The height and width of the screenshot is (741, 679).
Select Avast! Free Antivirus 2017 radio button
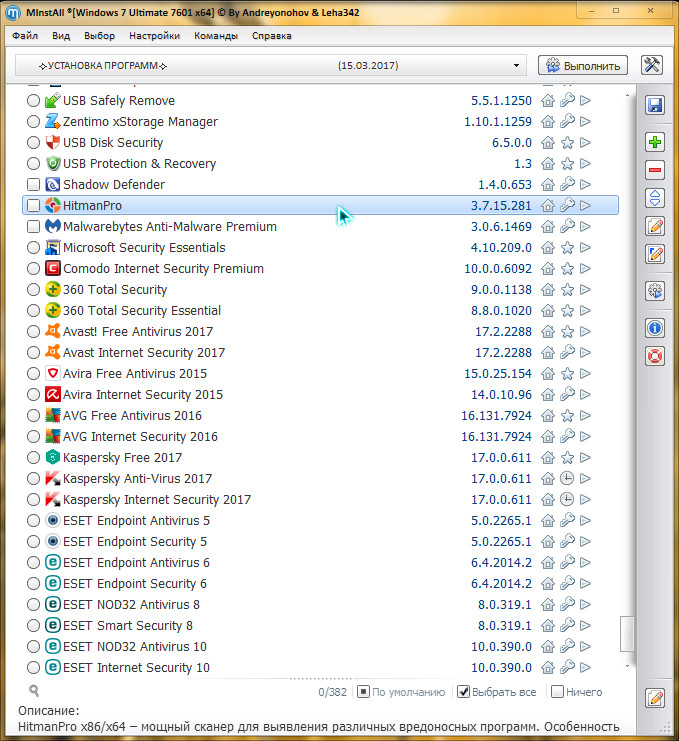click(x=33, y=331)
